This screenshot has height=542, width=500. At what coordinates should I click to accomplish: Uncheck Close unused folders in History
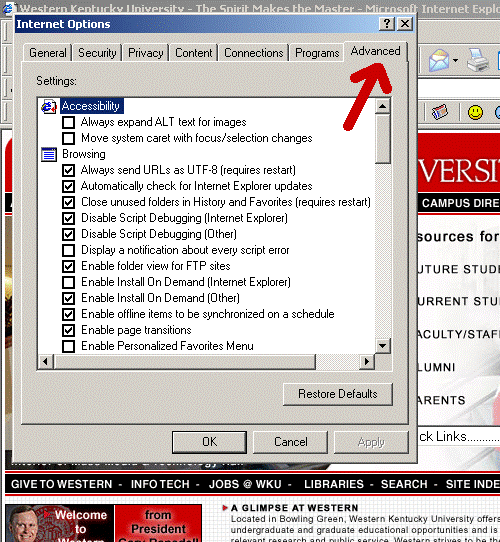click(68, 202)
